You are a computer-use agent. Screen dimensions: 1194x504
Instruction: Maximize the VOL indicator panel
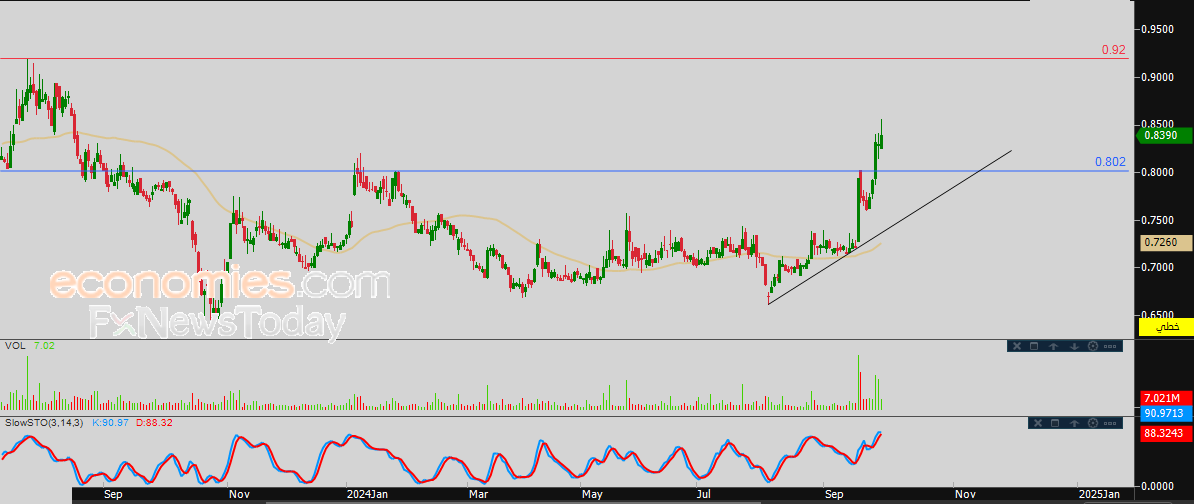[1034, 346]
